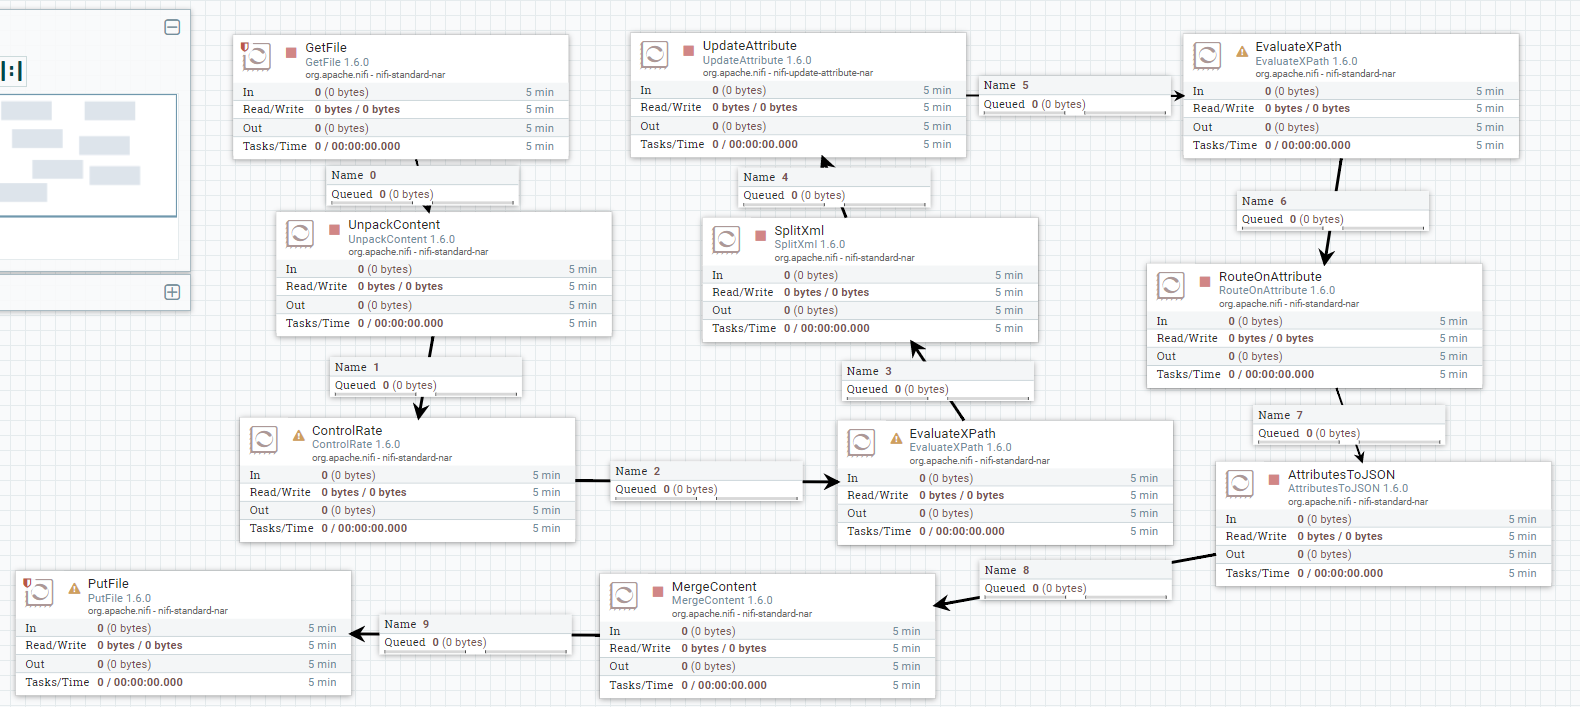Click the warning triangle on ControlRate
The image size is (1580, 707).
pos(298,436)
